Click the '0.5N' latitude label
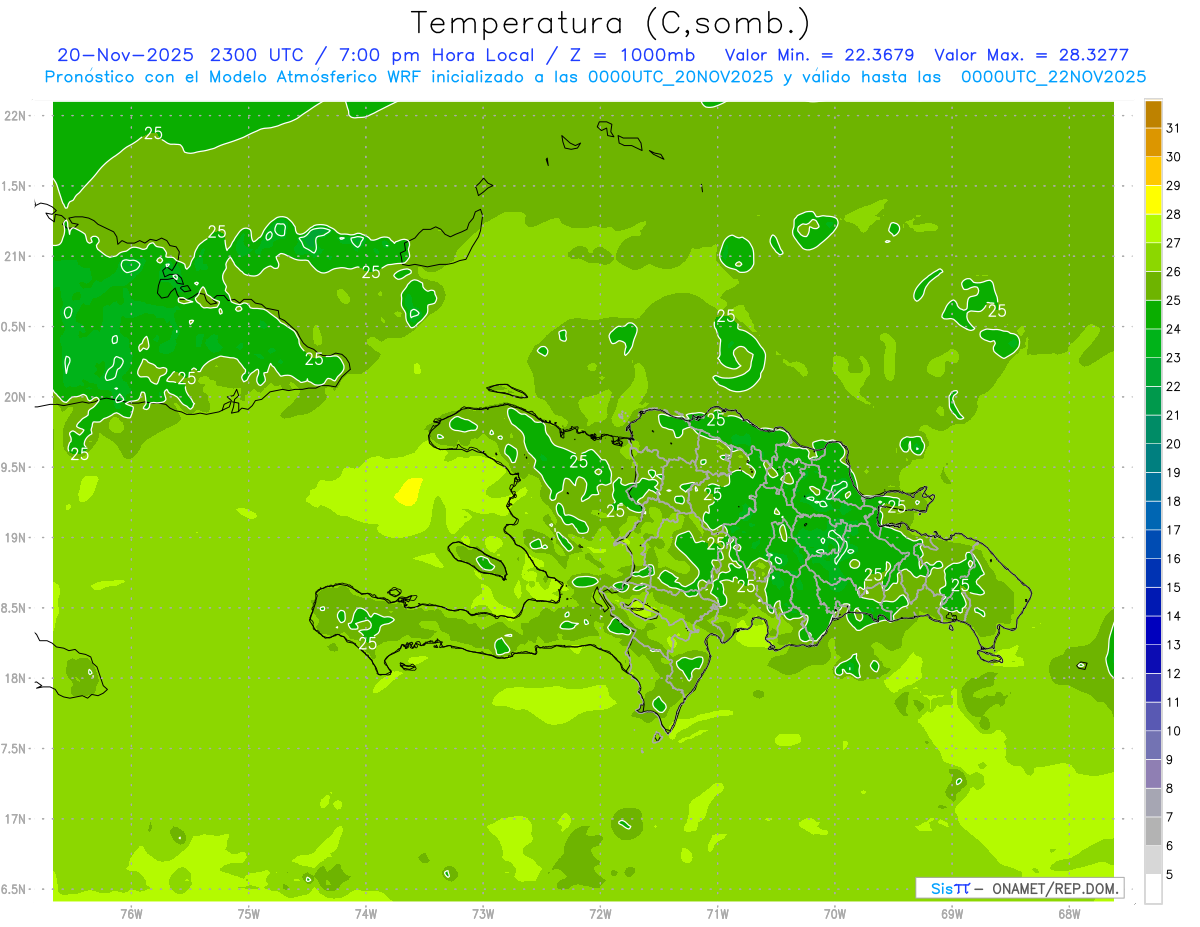Viewport: 1200px width, 927px height. (15, 327)
